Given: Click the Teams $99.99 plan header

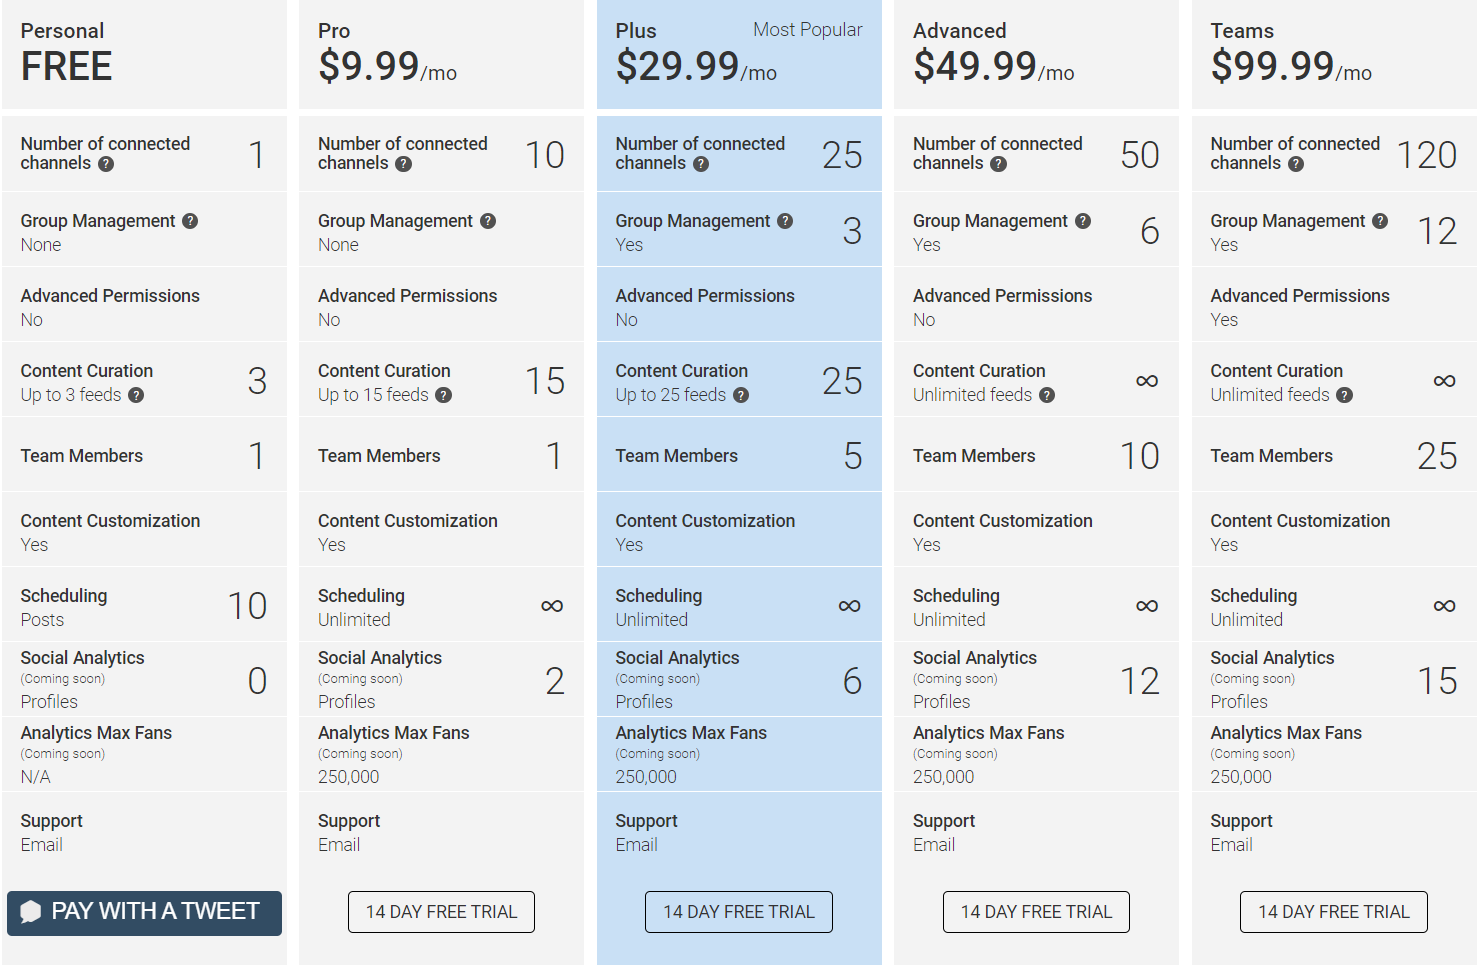Looking at the screenshot, I should 1334,54.
